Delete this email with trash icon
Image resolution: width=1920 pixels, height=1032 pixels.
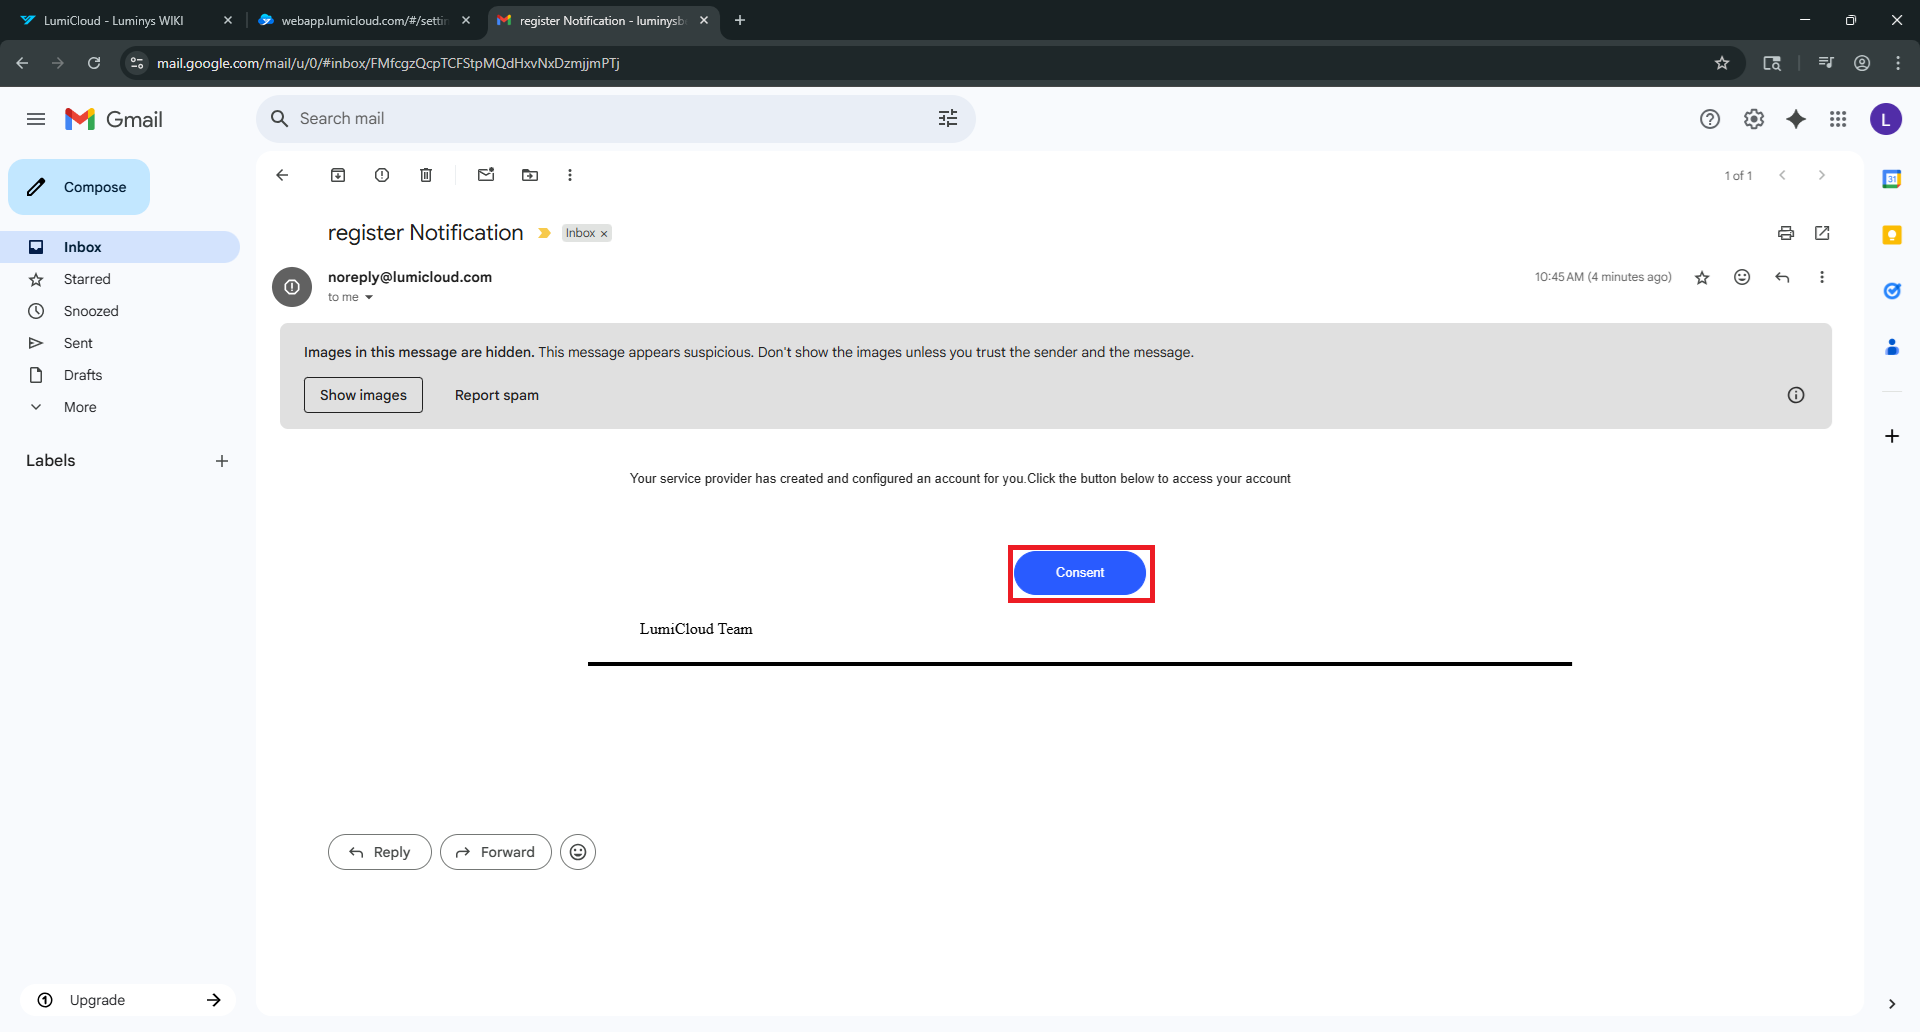click(x=426, y=175)
